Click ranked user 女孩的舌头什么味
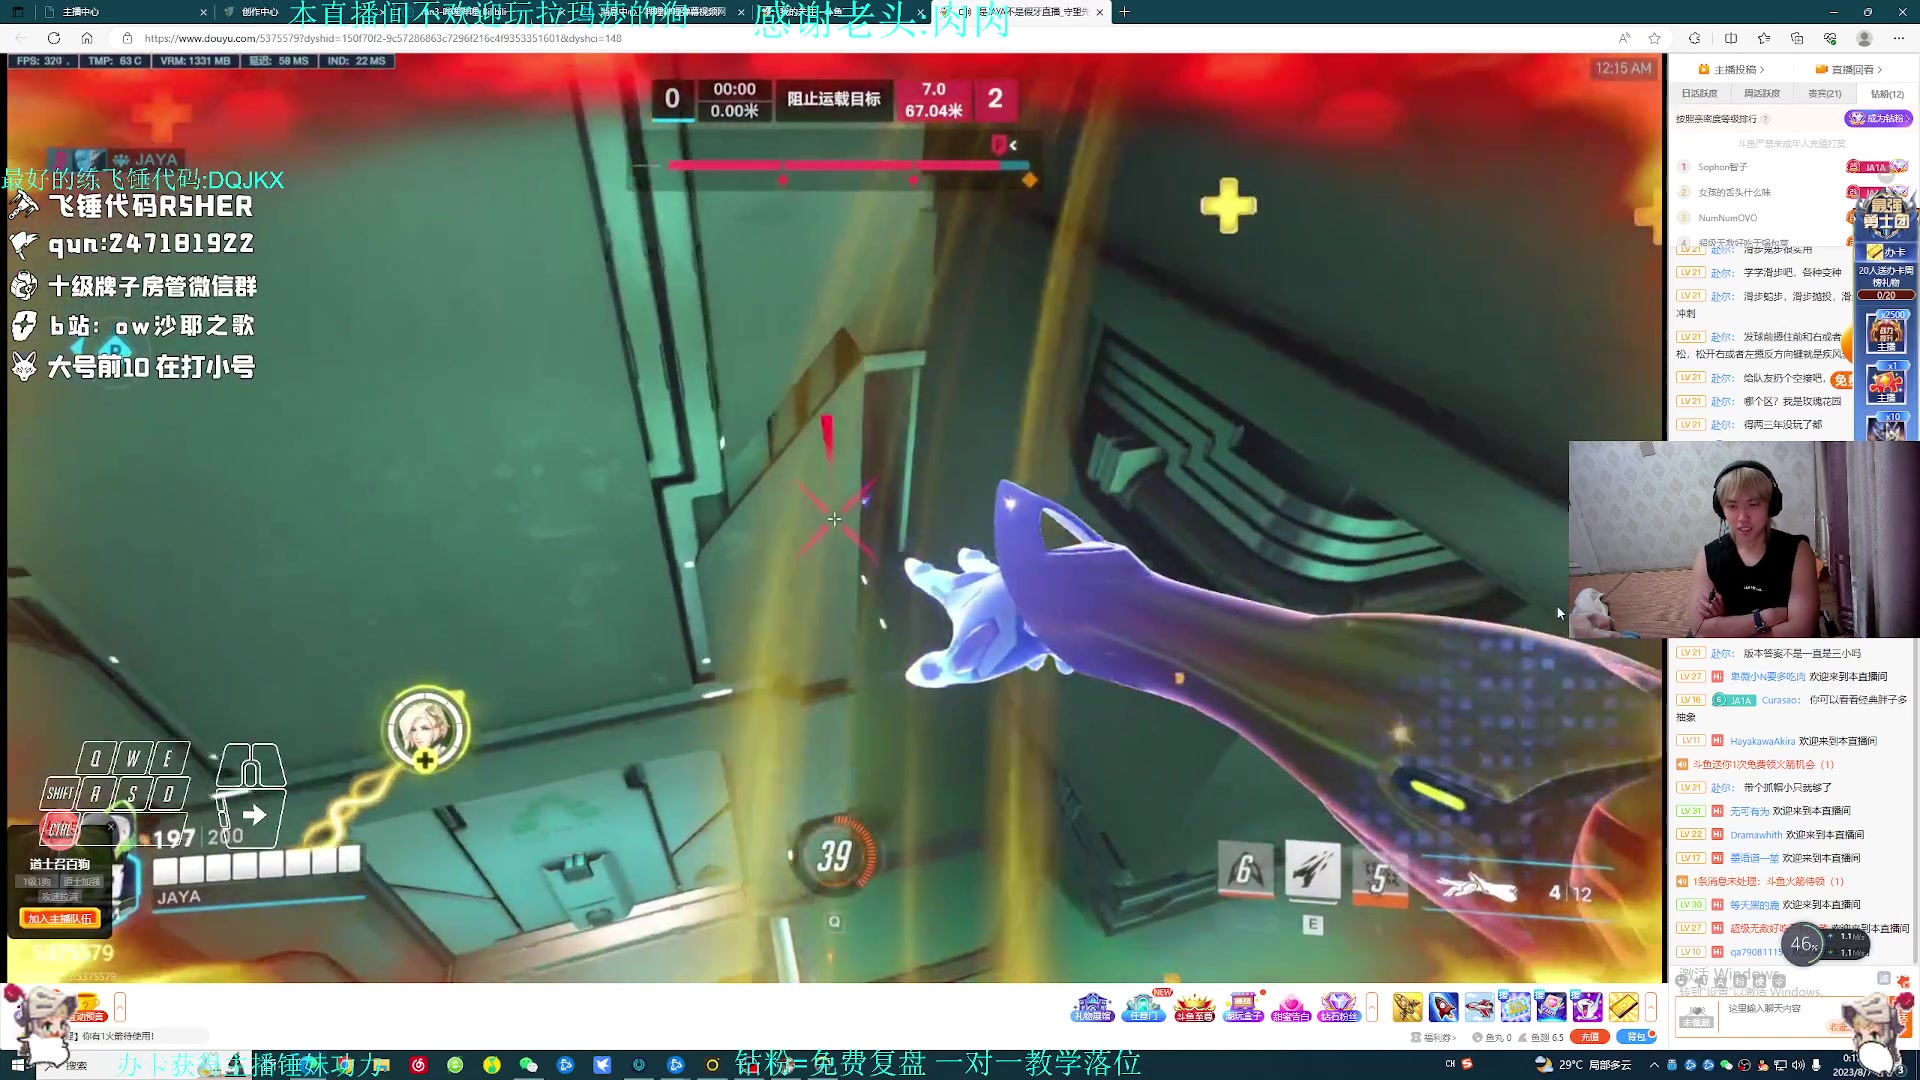This screenshot has height=1080, width=1920. (x=1734, y=192)
